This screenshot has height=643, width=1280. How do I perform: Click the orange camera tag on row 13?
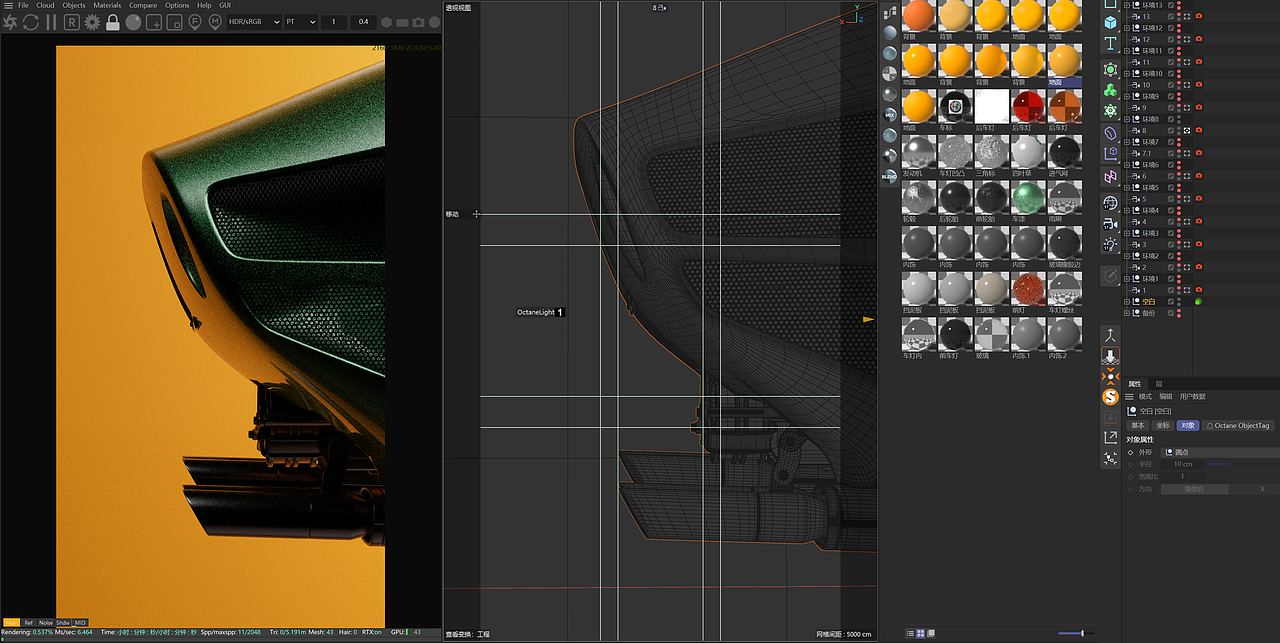(x=1199, y=16)
